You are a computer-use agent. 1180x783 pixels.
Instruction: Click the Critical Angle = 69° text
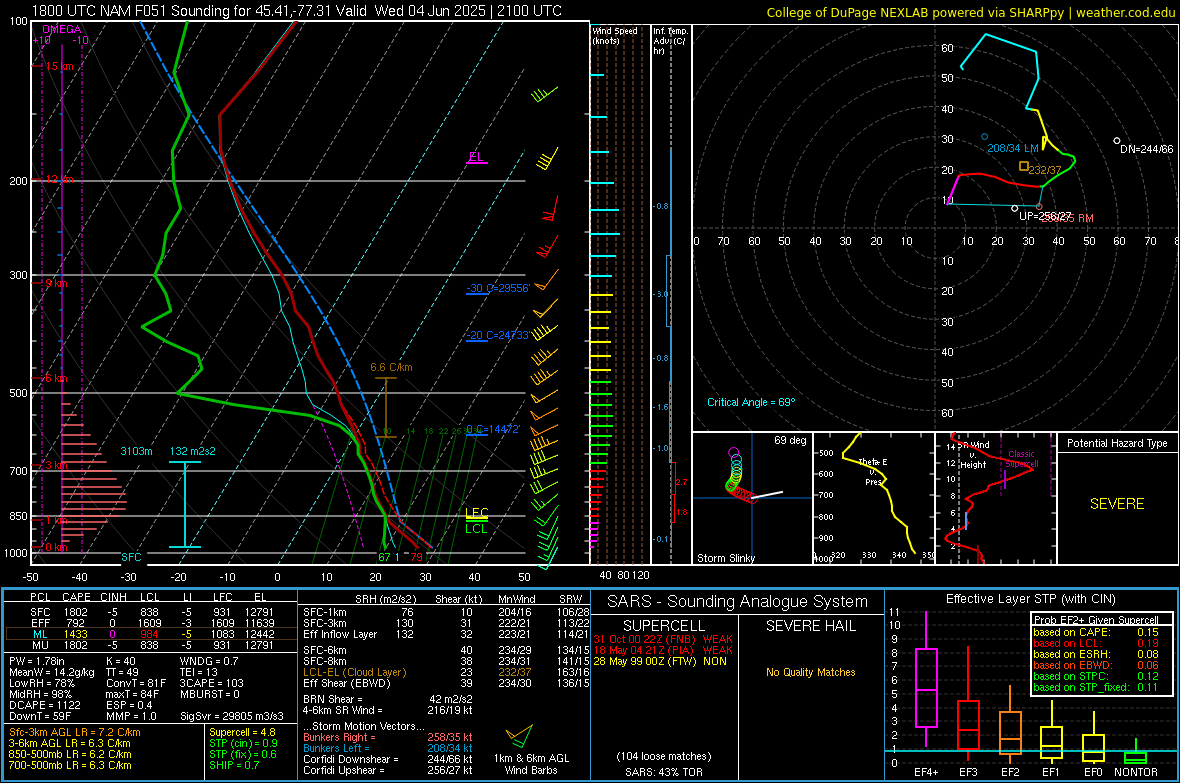click(751, 402)
